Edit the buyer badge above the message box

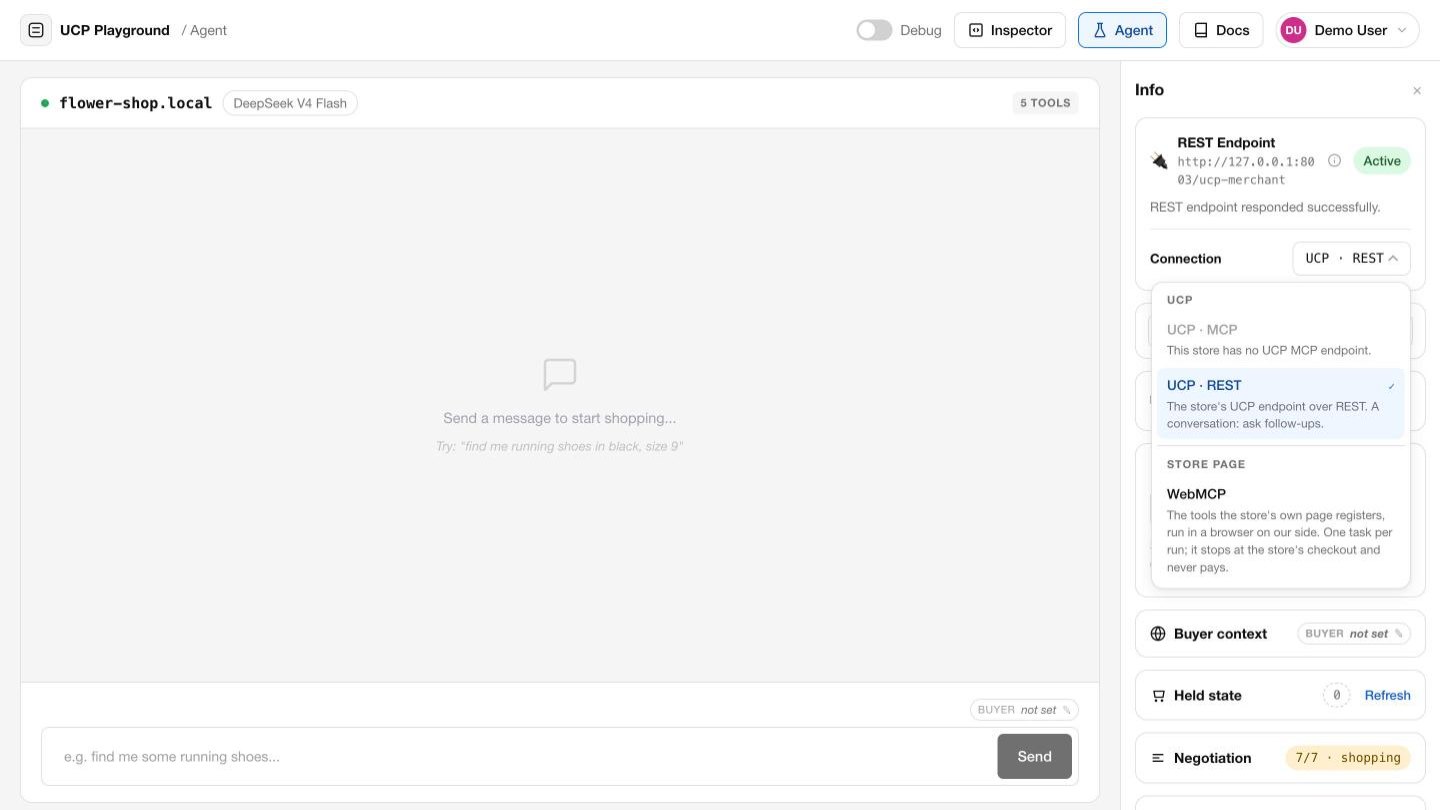(x=1024, y=710)
